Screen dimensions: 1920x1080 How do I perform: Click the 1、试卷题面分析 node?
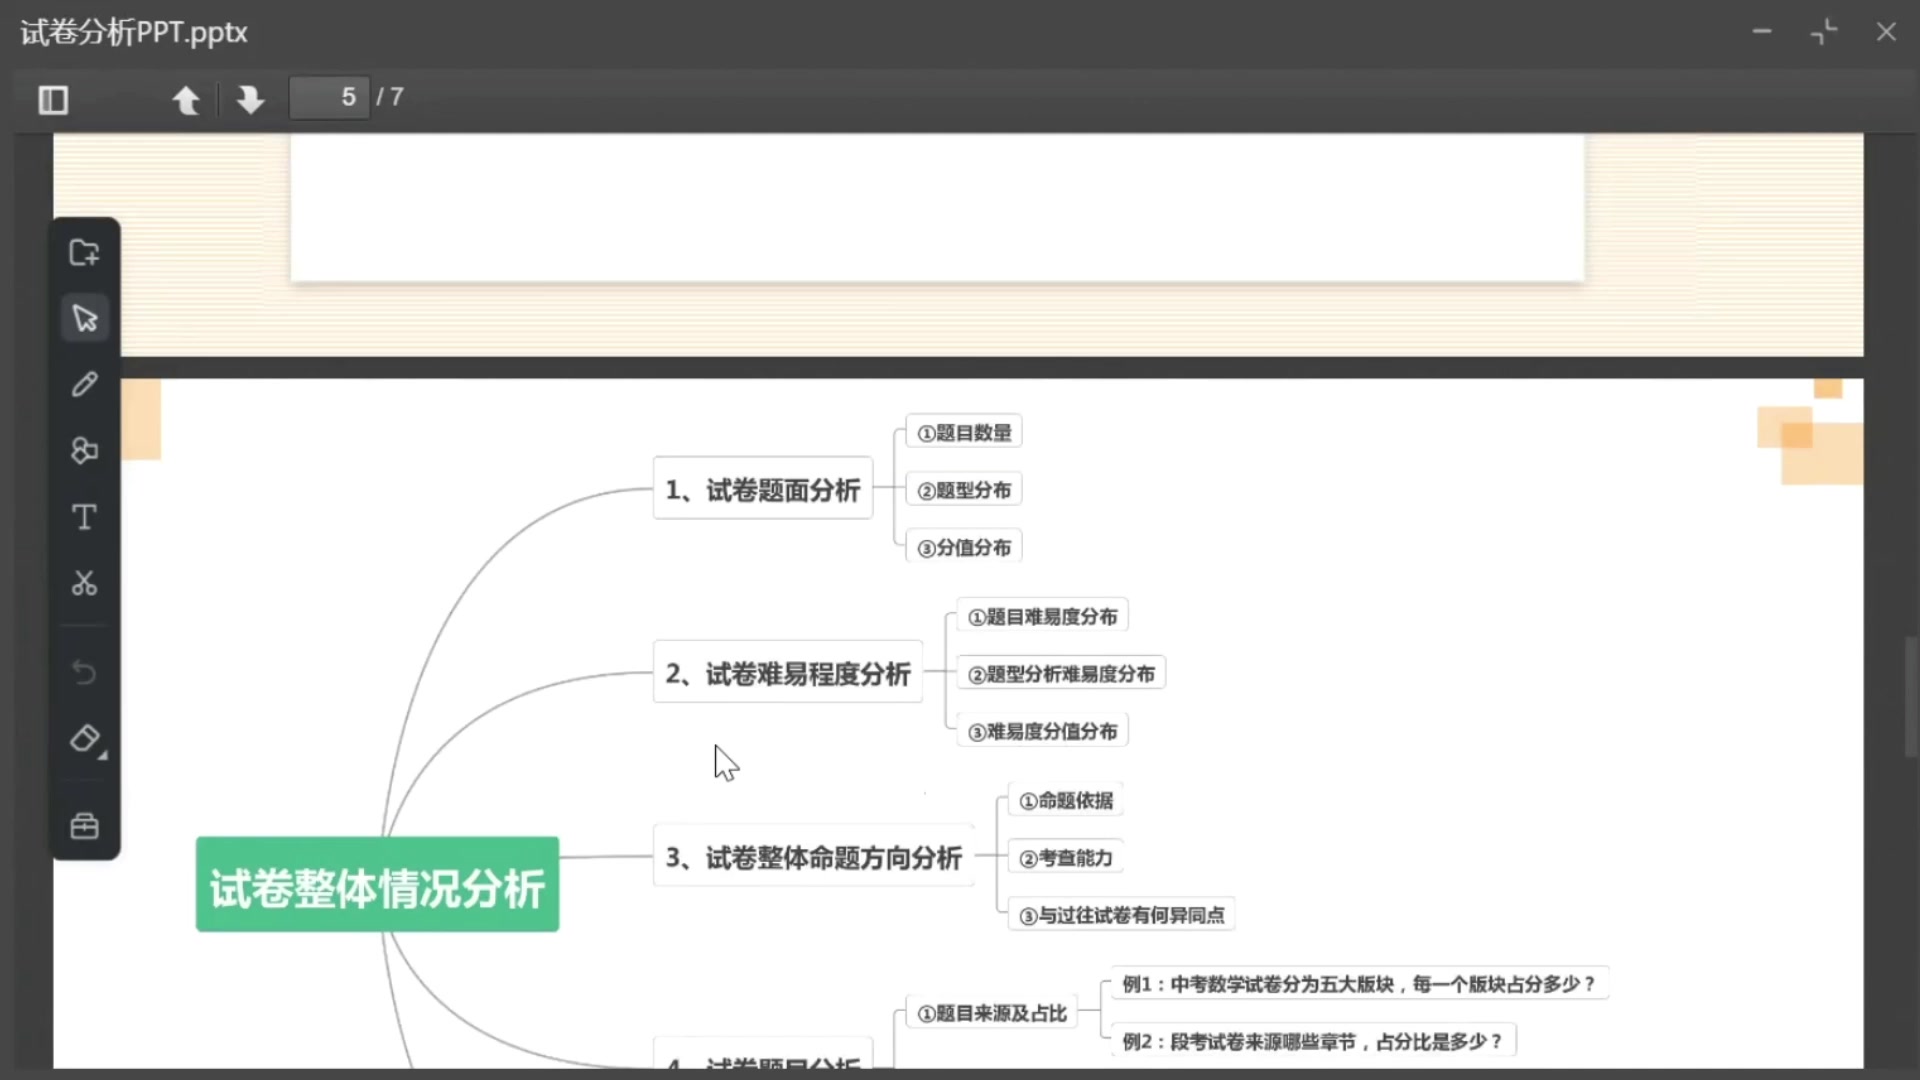[763, 489]
